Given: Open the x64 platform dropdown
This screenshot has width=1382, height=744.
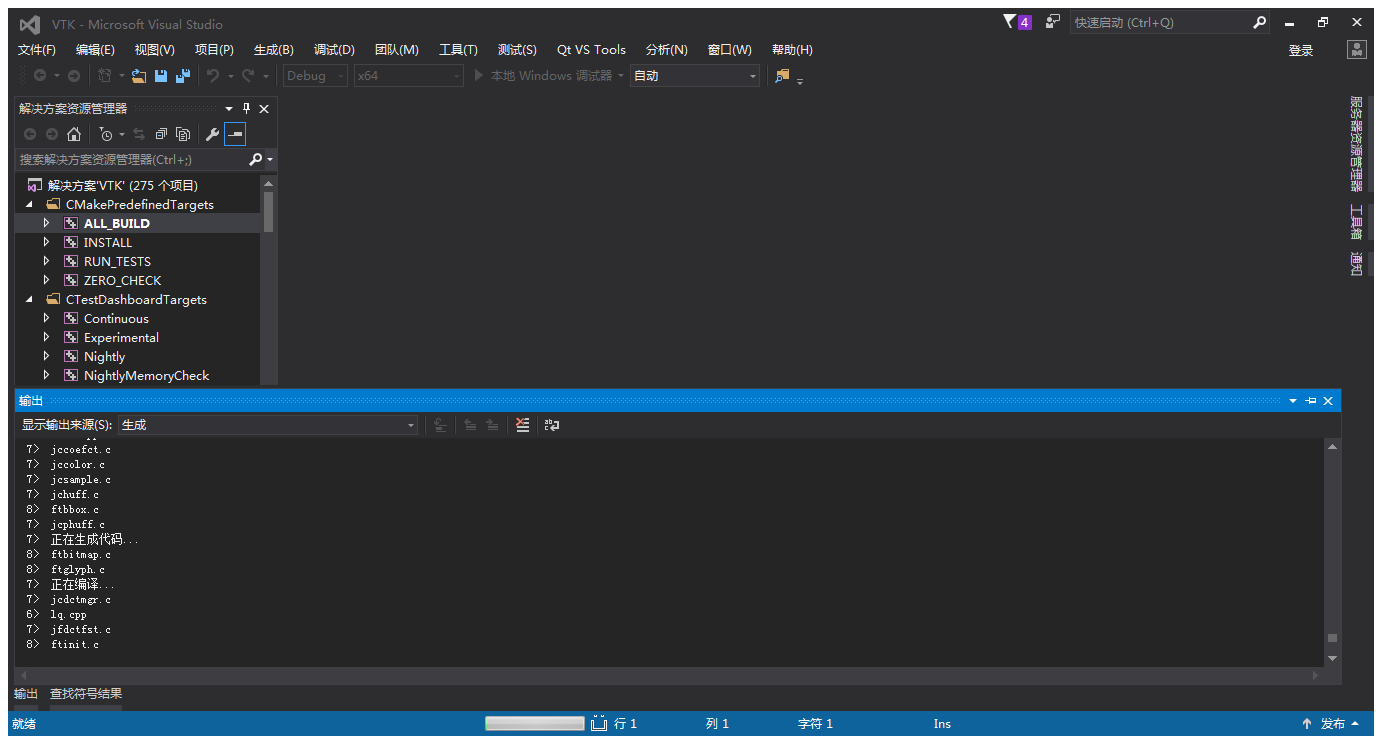Looking at the screenshot, I should (x=409, y=75).
